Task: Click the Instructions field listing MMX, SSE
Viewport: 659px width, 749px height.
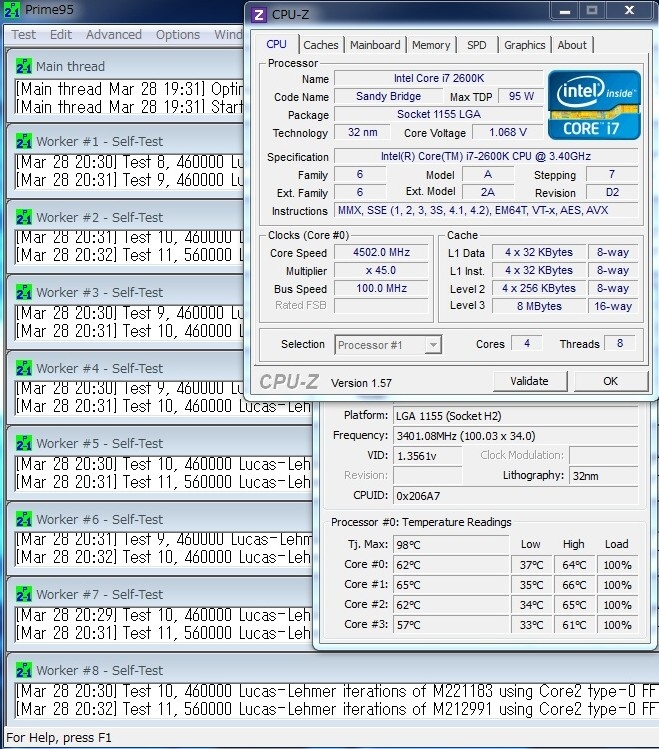Action: coord(486,210)
